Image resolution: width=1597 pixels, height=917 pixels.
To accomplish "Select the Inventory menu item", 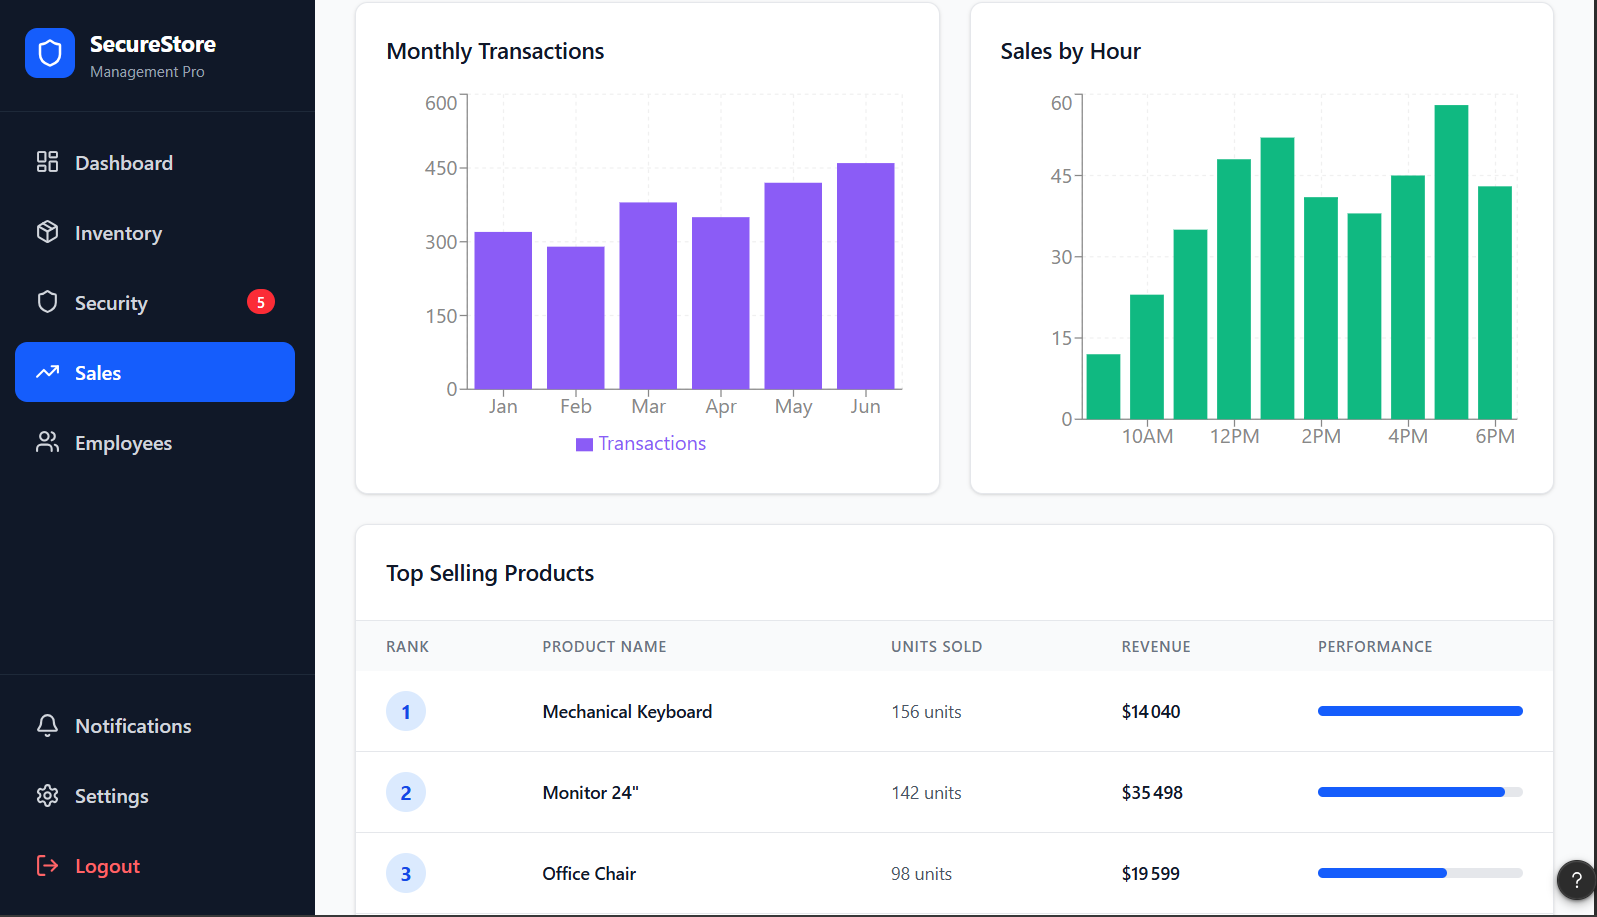I will tap(155, 232).
